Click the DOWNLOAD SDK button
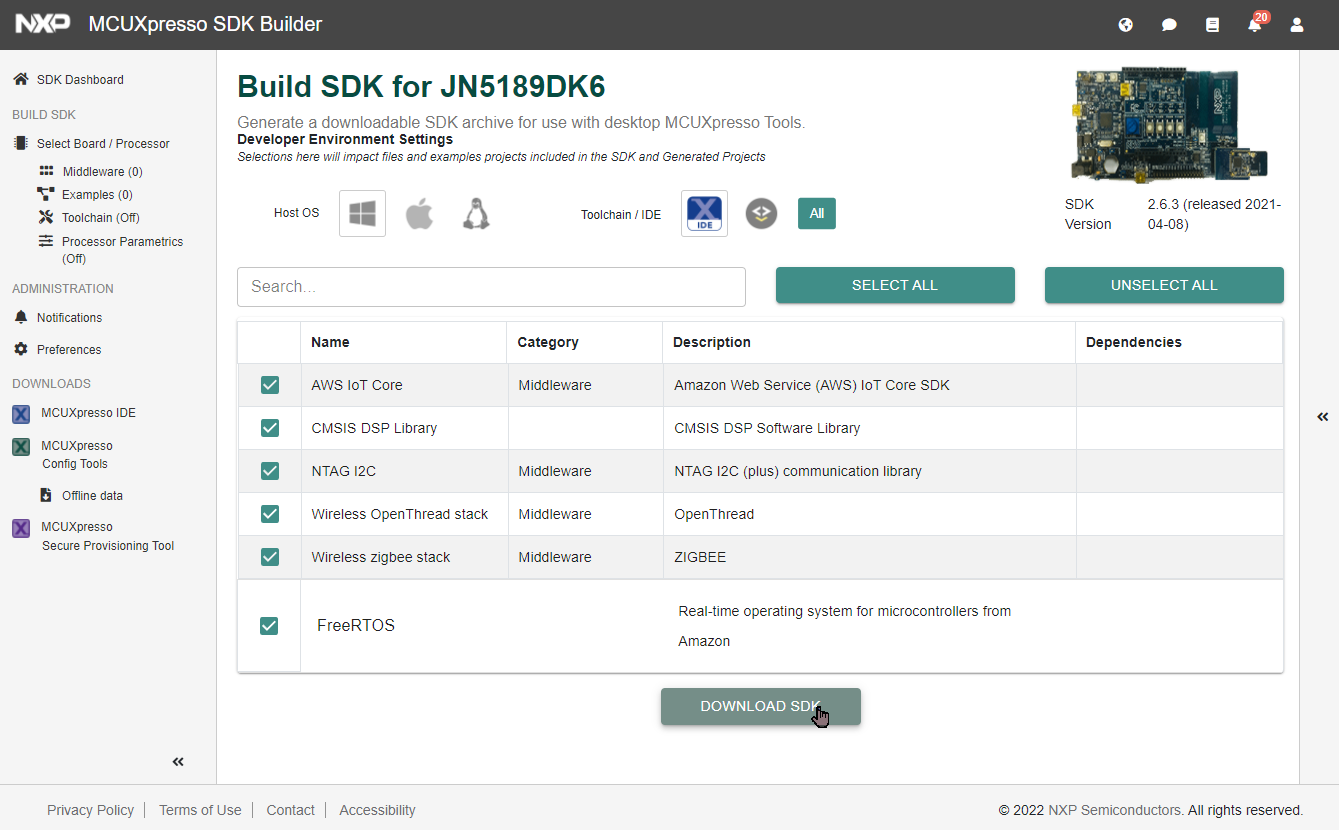The image size is (1339, 830). (x=761, y=706)
